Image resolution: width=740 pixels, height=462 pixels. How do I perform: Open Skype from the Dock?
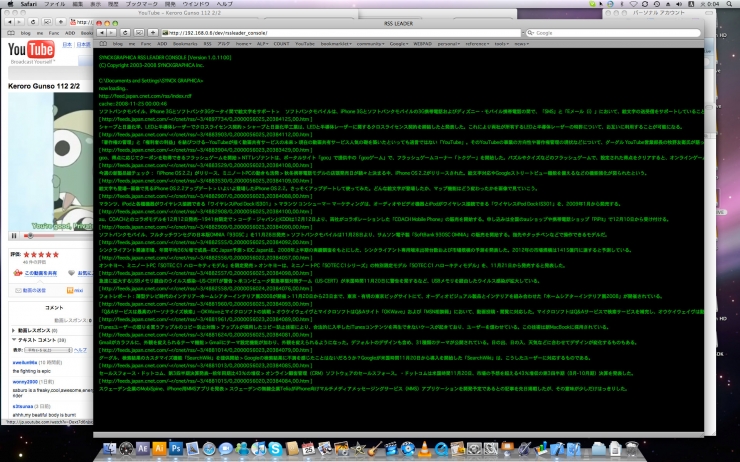click(275, 448)
